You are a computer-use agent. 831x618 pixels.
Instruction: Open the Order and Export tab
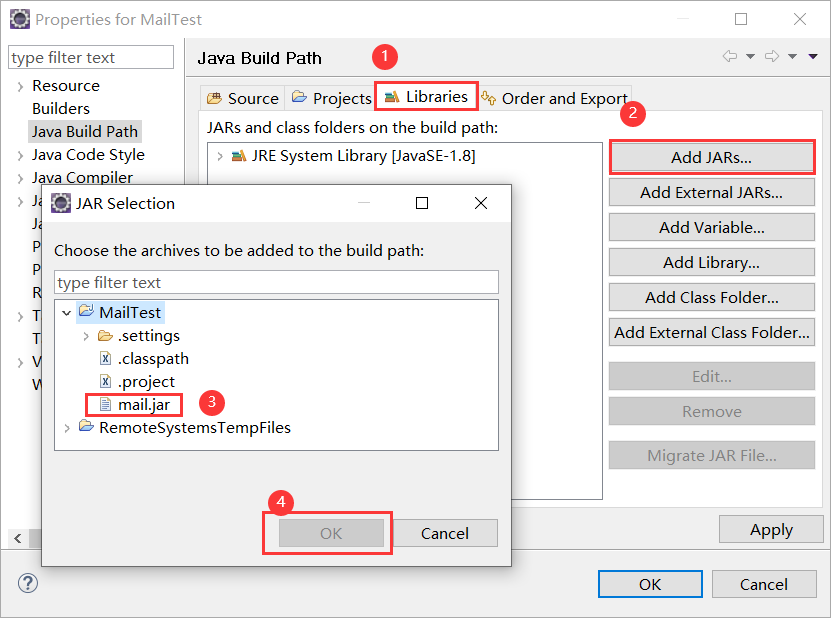coord(554,98)
